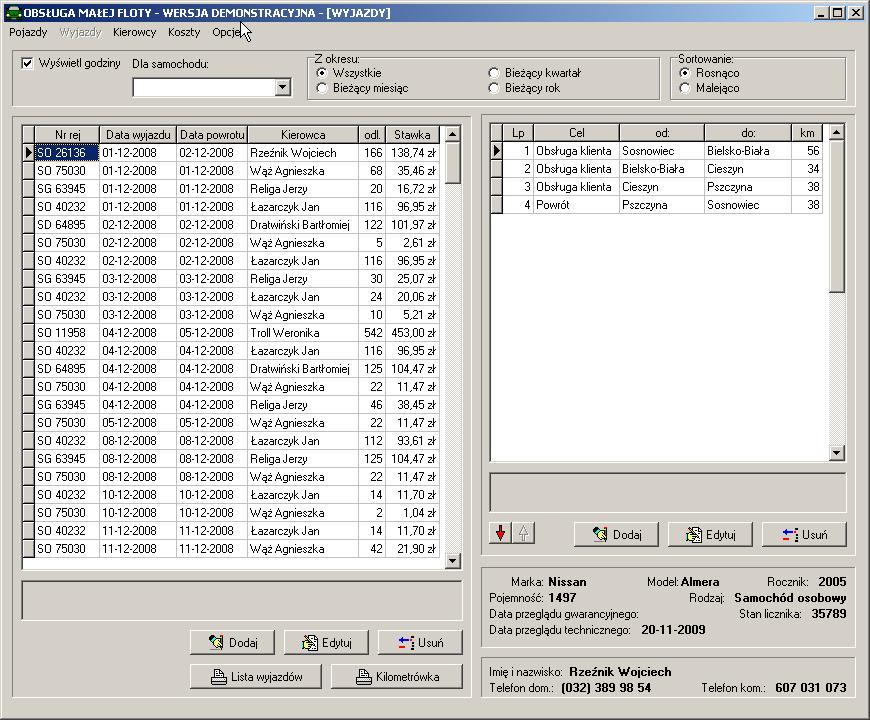
Task: Open the Opcje menu
Action: click(x=226, y=32)
